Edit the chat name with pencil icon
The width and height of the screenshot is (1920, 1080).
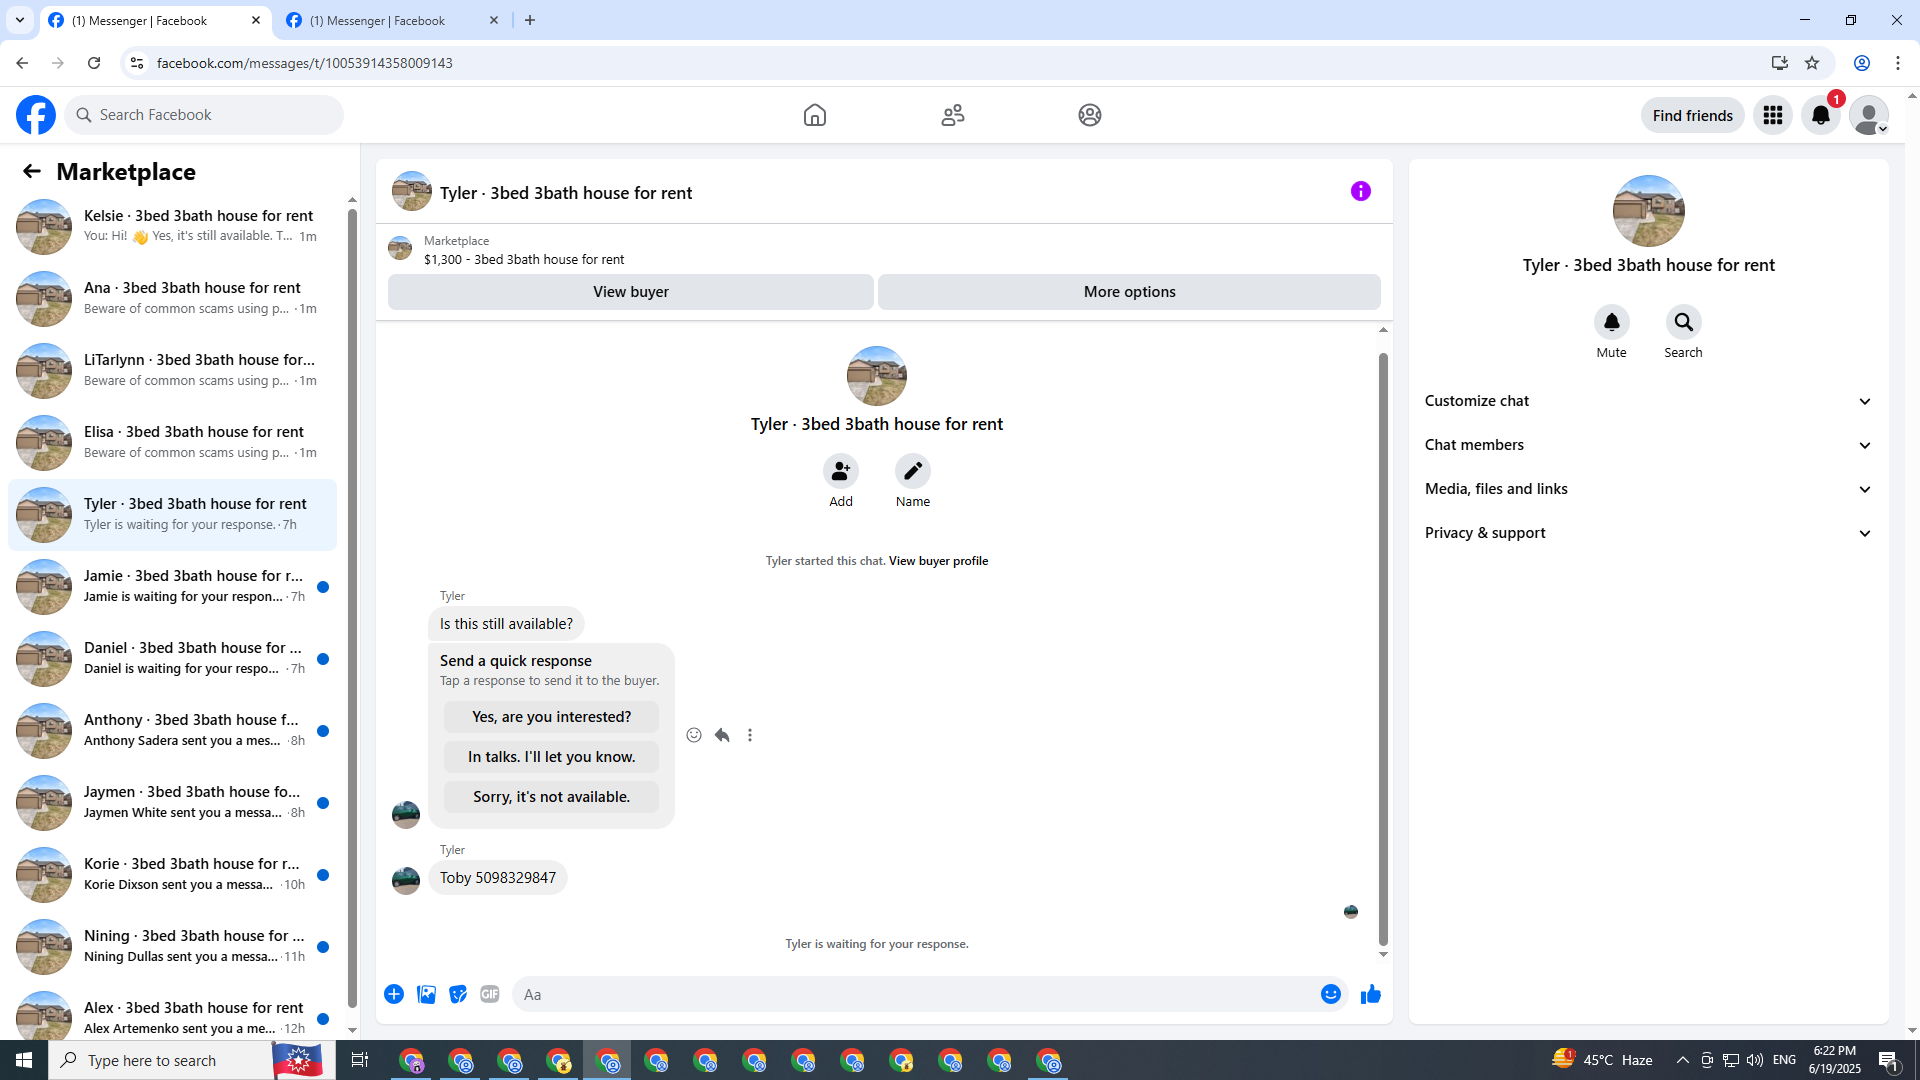click(x=913, y=471)
